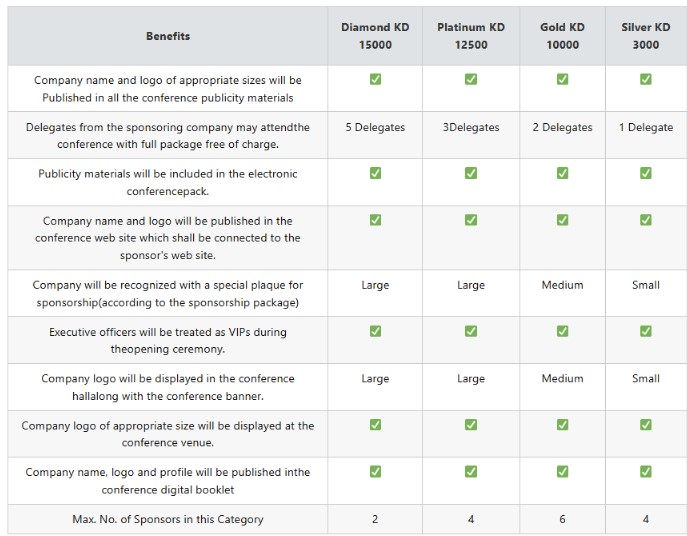
Task: Click Medium in the special plaque row
Action: tap(562, 285)
